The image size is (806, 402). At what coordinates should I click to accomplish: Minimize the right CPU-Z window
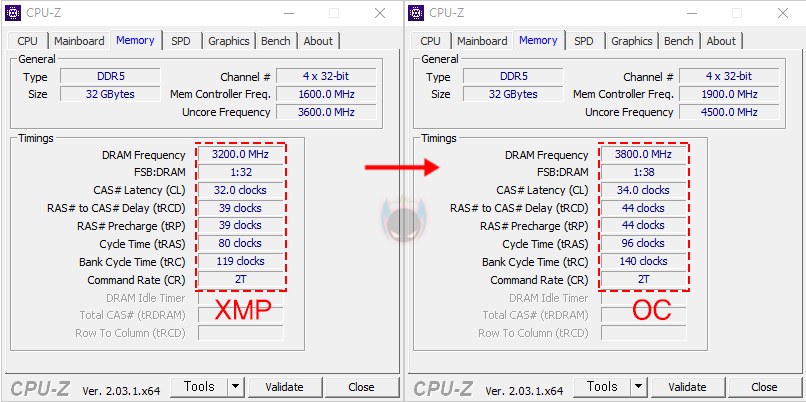click(x=691, y=13)
